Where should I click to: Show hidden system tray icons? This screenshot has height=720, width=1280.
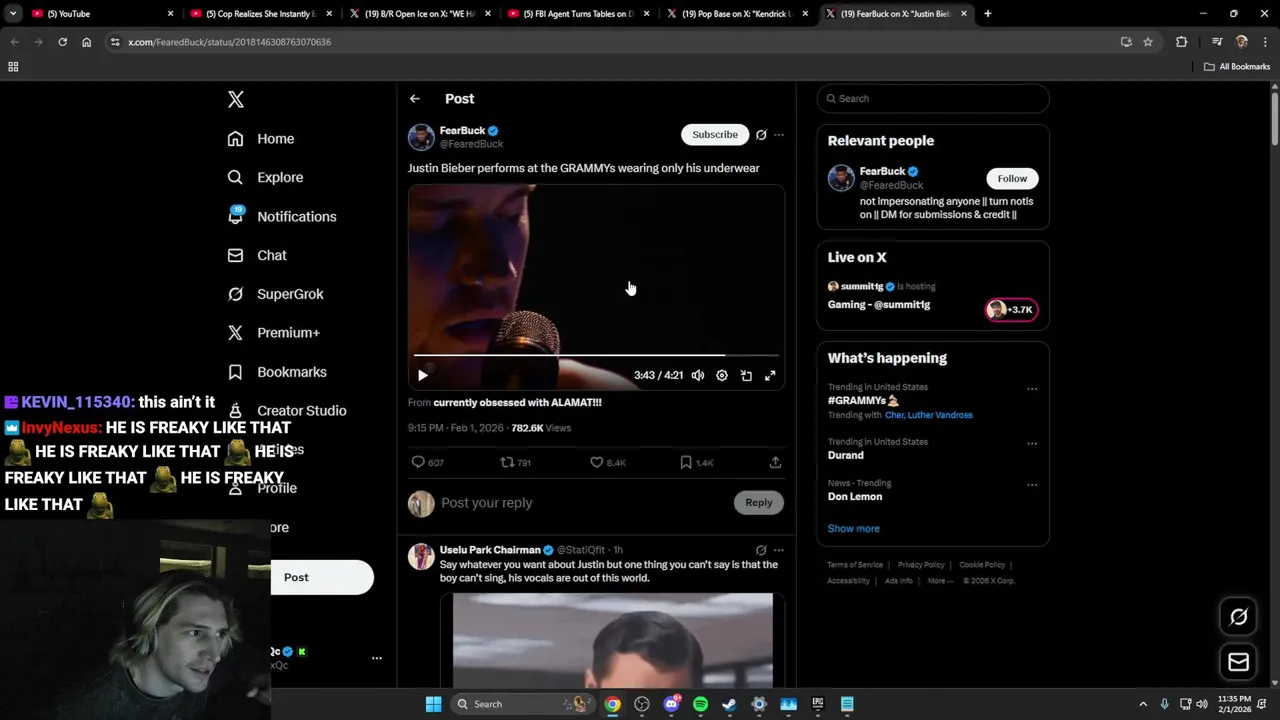tap(1143, 704)
